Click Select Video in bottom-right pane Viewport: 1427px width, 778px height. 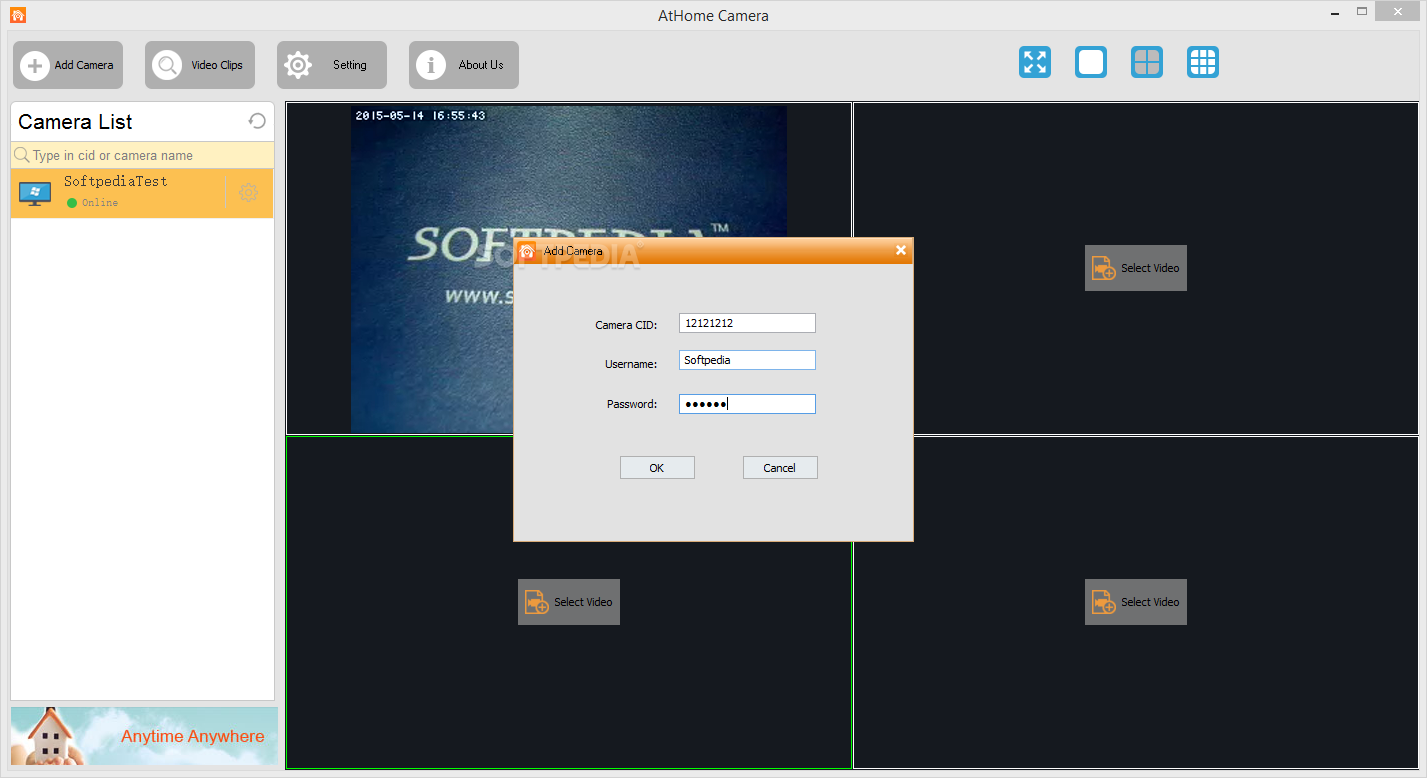1136,602
